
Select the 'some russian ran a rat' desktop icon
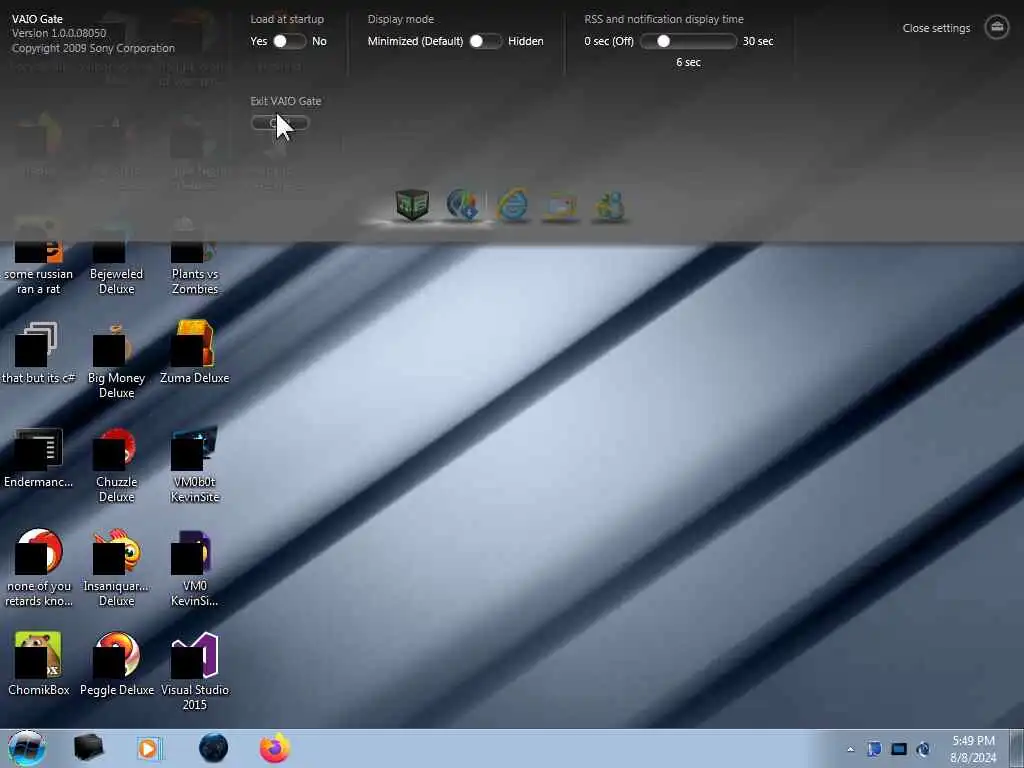(x=39, y=263)
